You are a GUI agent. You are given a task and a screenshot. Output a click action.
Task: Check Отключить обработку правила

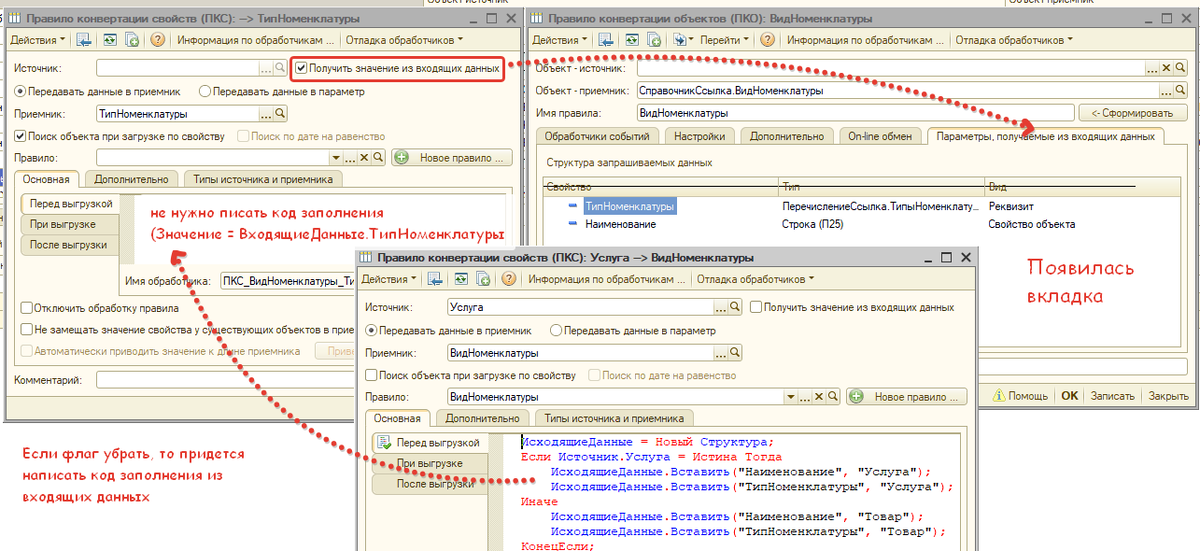click(x=26, y=308)
